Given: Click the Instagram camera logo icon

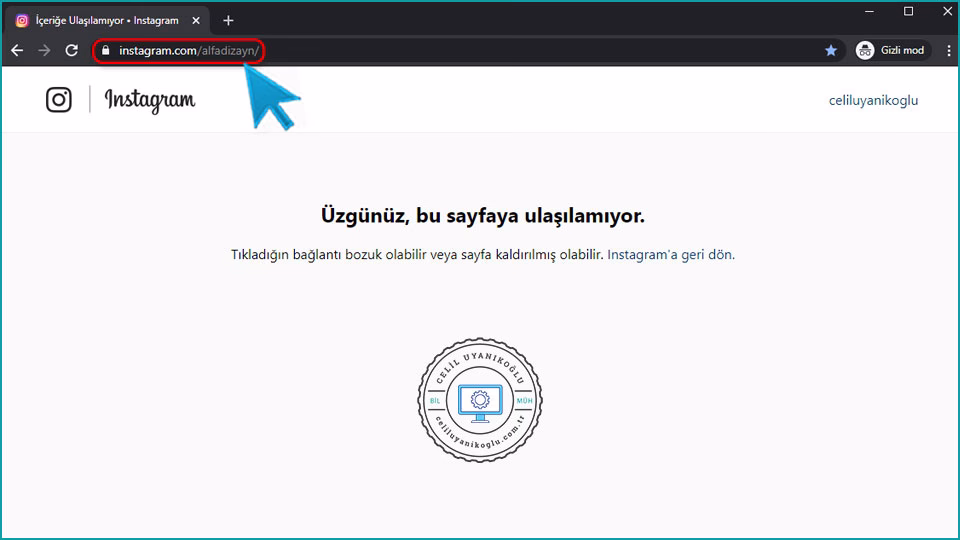Looking at the screenshot, I should (x=59, y=99).
